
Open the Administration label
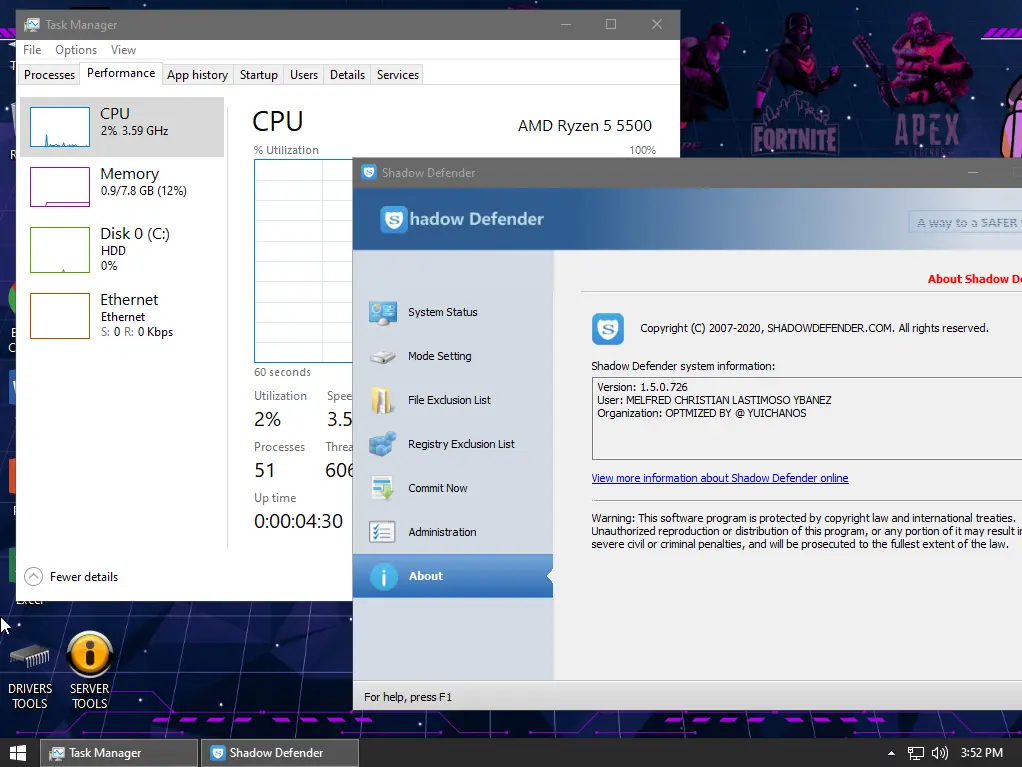tap(442, 532)
